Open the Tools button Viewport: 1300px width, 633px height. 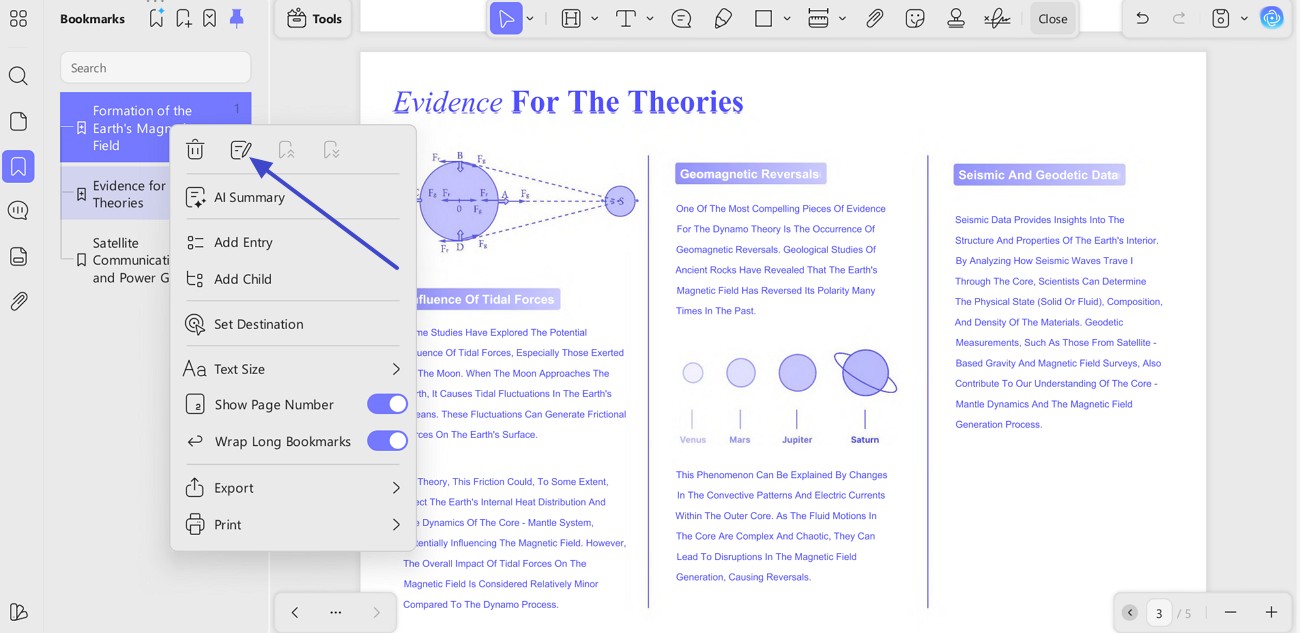314,18
